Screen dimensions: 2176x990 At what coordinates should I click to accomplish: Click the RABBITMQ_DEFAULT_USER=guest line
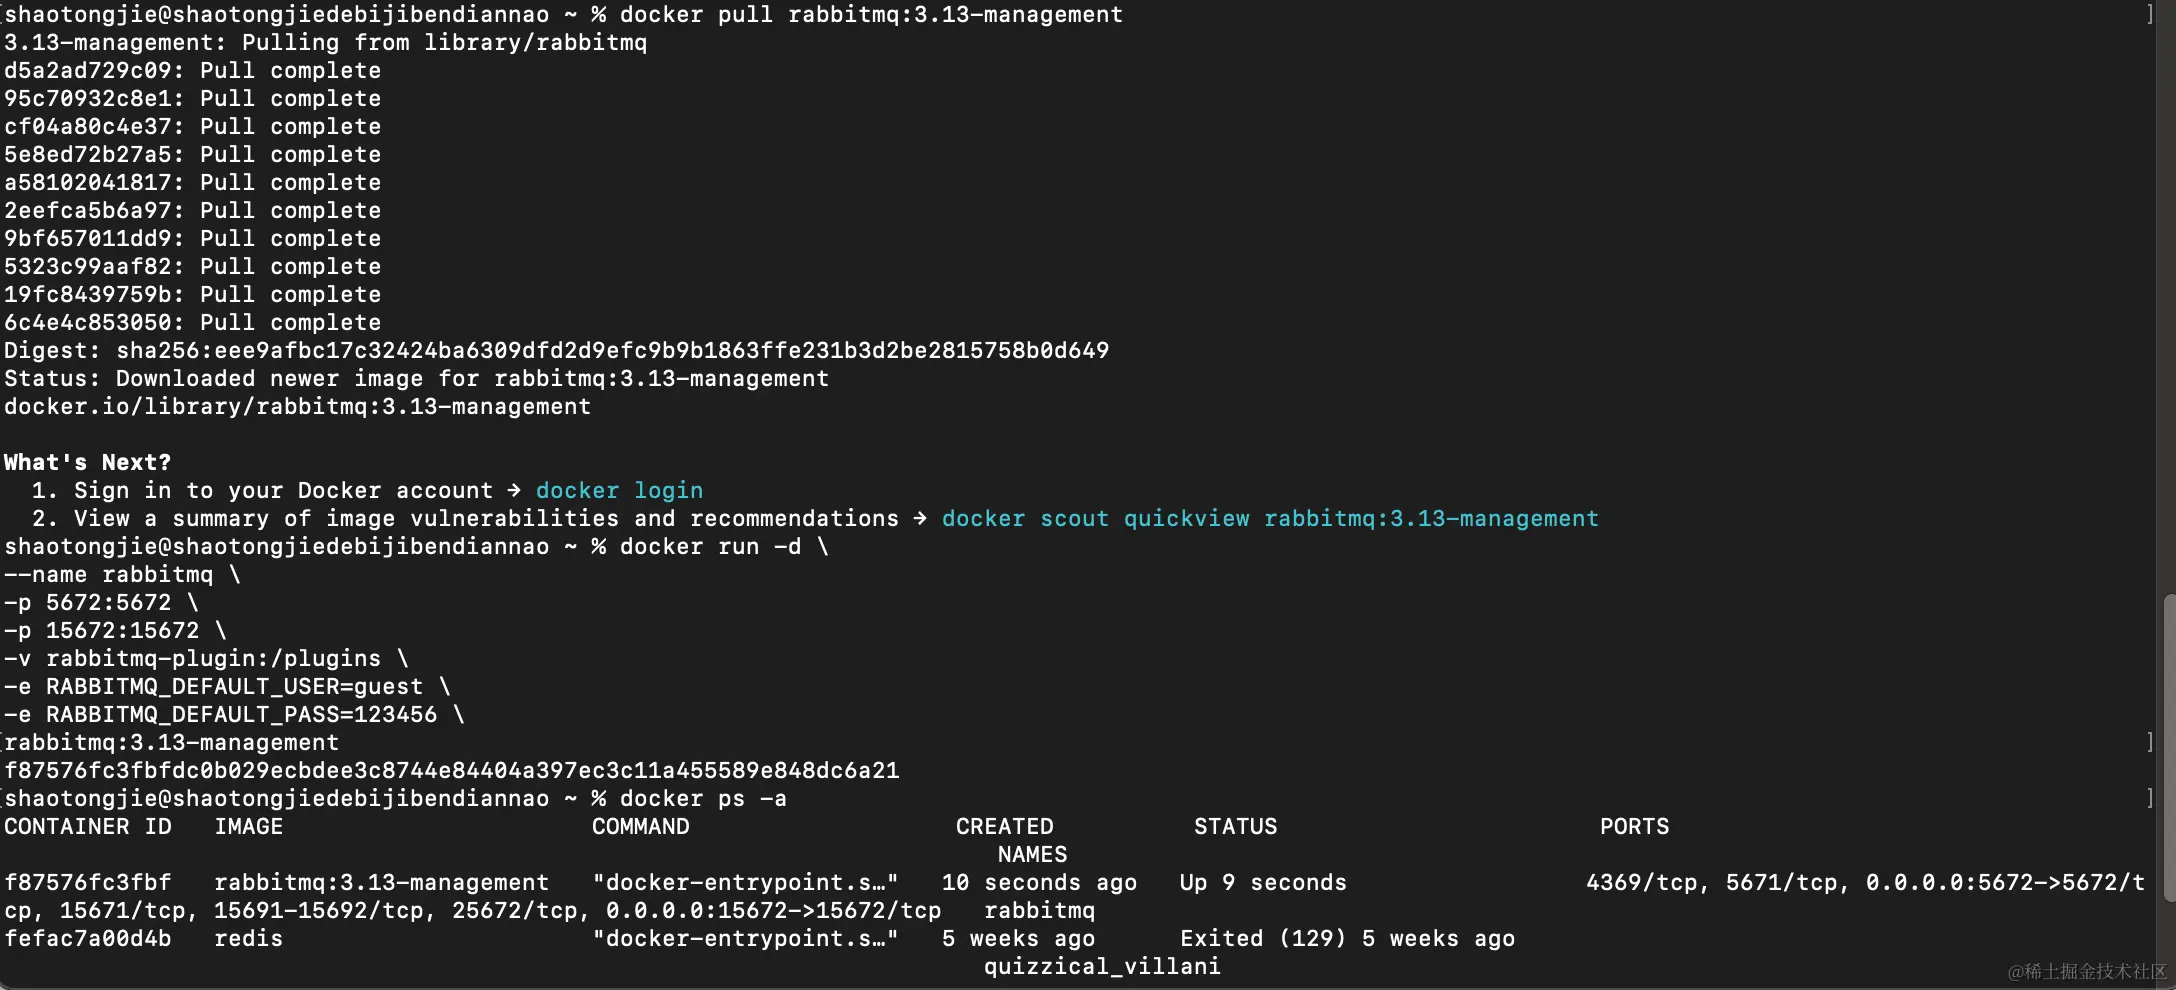[x=227, y=686]
